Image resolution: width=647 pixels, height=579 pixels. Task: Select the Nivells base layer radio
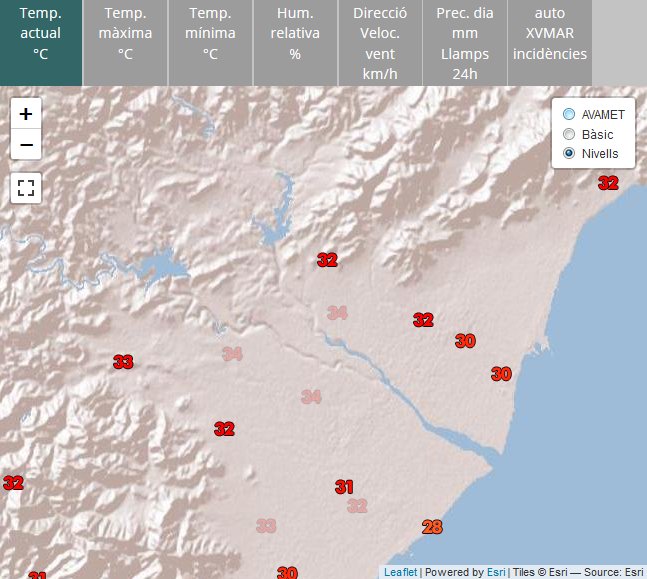[569, 154]
